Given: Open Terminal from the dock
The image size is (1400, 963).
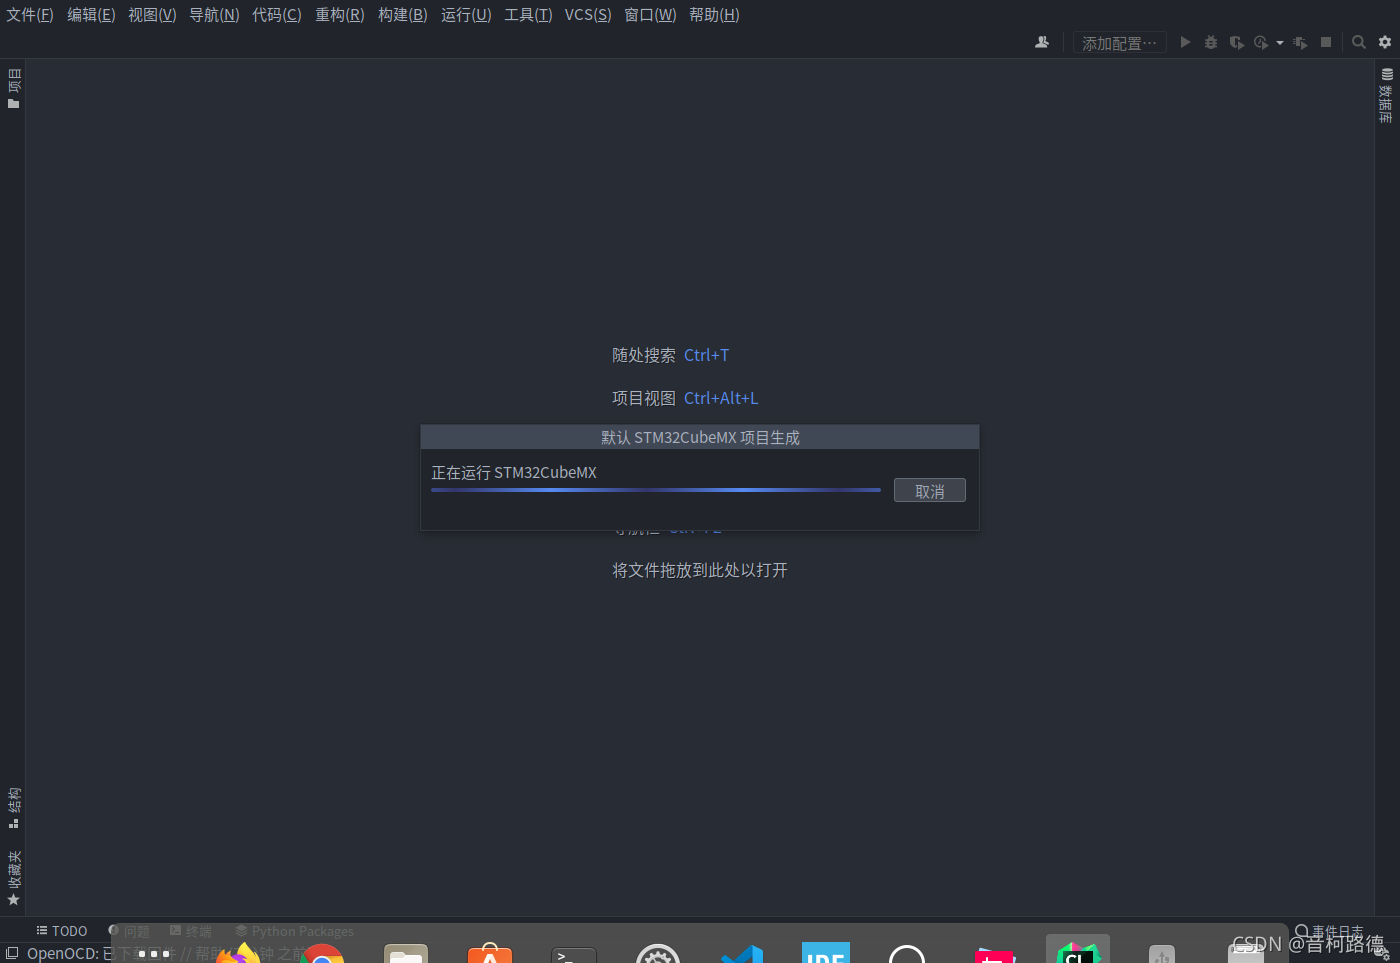Looking at the screenshot, I should pos(574,953).
